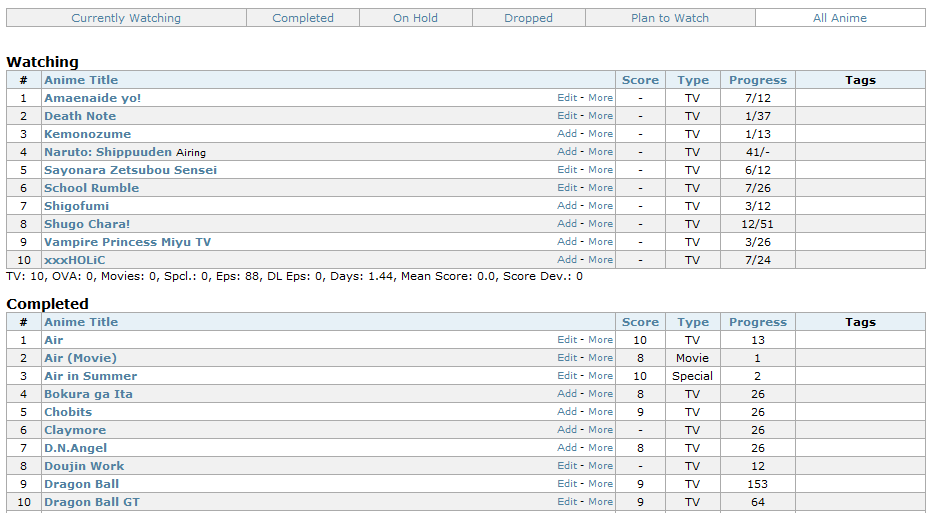
Task: Sort Completed list by Progress header
Action: tap(758, 322)
